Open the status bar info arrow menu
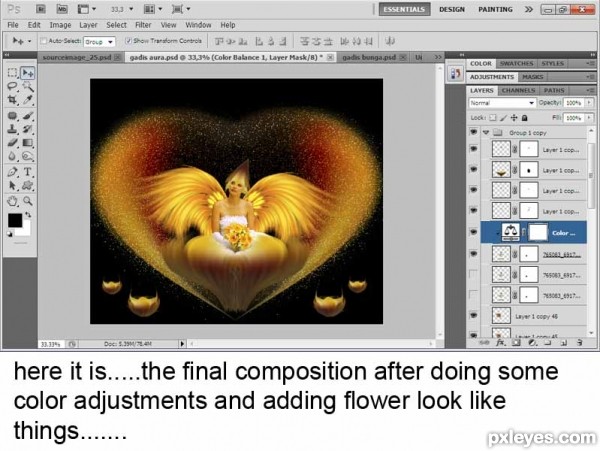The image size is (600, 451). (x=183, y=344)
